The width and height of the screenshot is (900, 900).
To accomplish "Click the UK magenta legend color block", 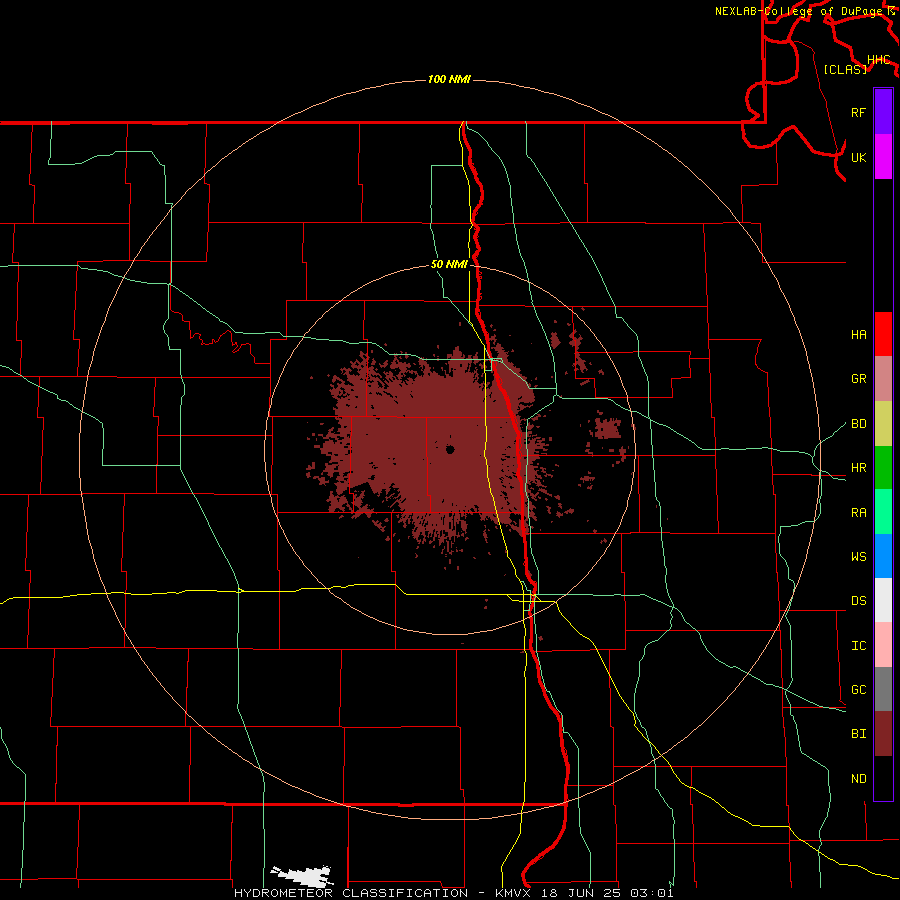I will point(883,157).
